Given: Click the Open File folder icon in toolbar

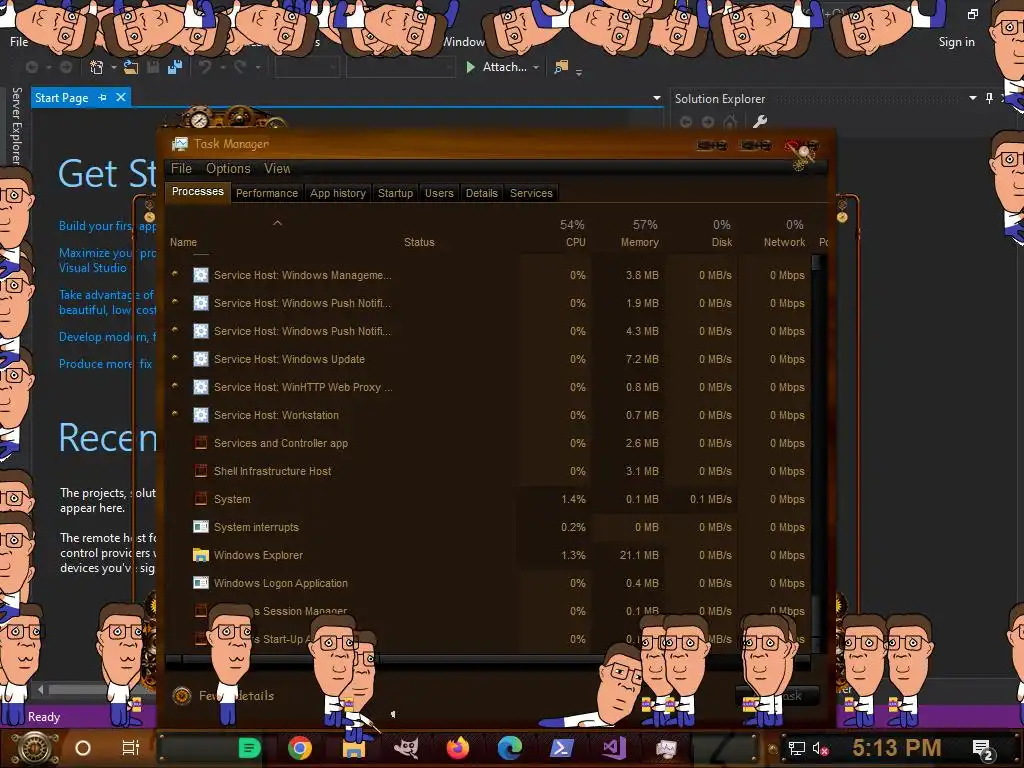Looking at the screenshot, I should click(x=131, y=67).
